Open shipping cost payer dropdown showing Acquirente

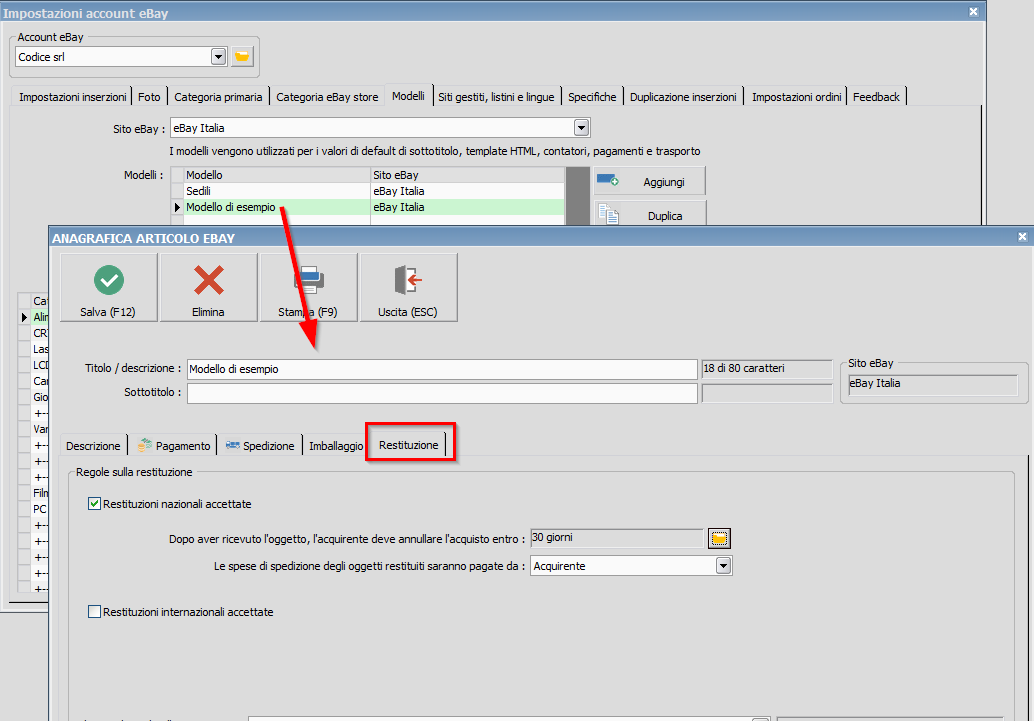pos(723,566)
